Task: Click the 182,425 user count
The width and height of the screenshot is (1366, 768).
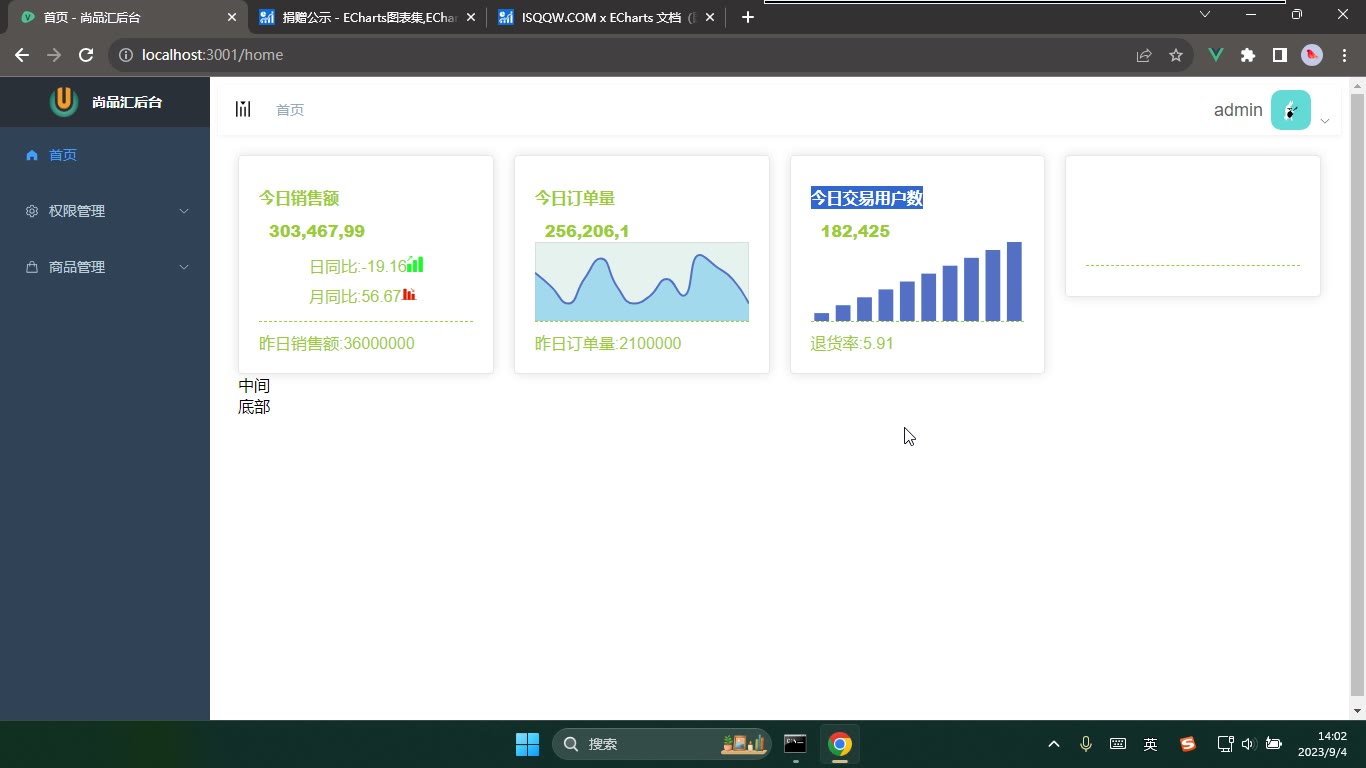Action: 855,231
